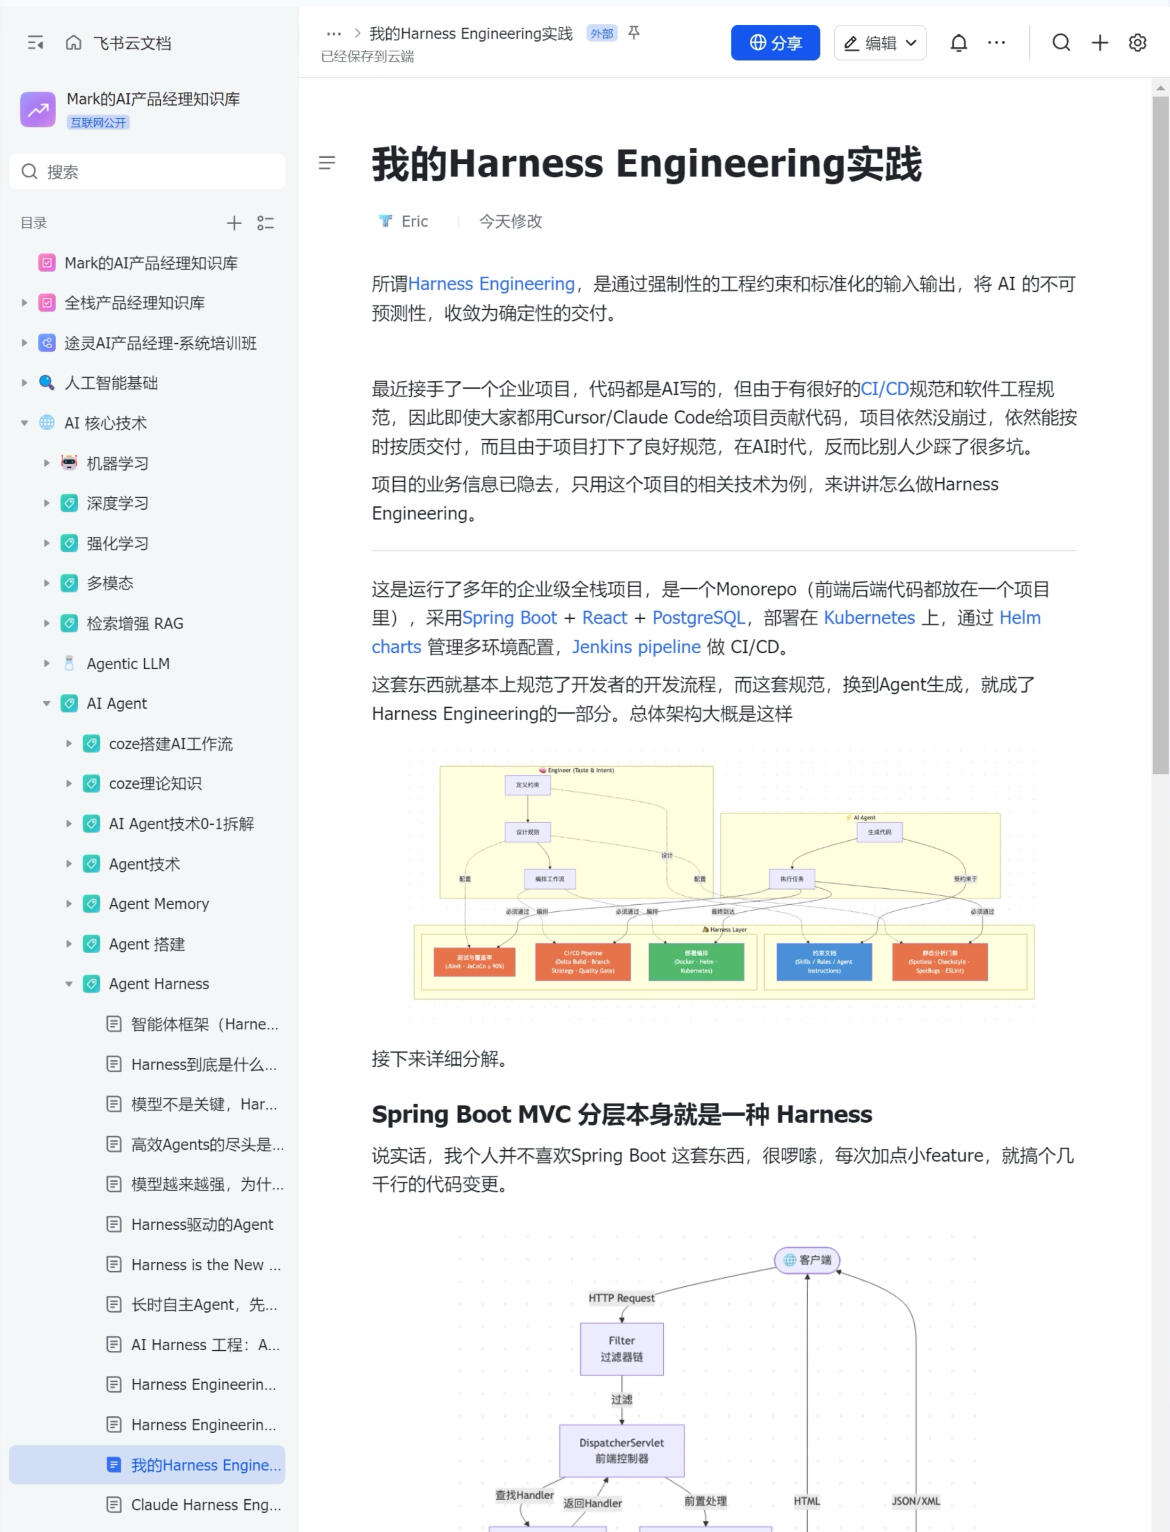
Task: Expand the 人工智能基础 node
Action: coord(24,383)
